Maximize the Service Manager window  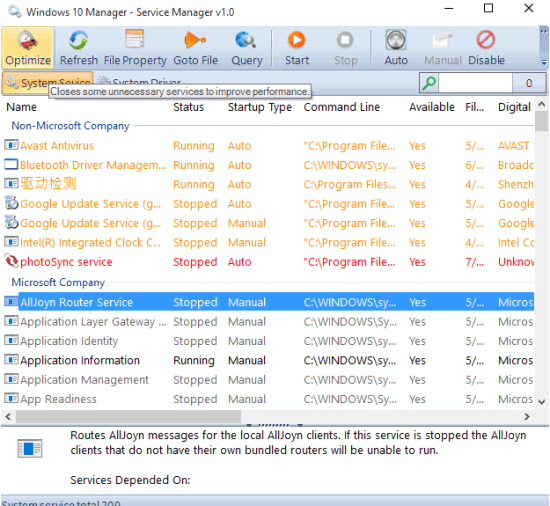click(488, 8)
